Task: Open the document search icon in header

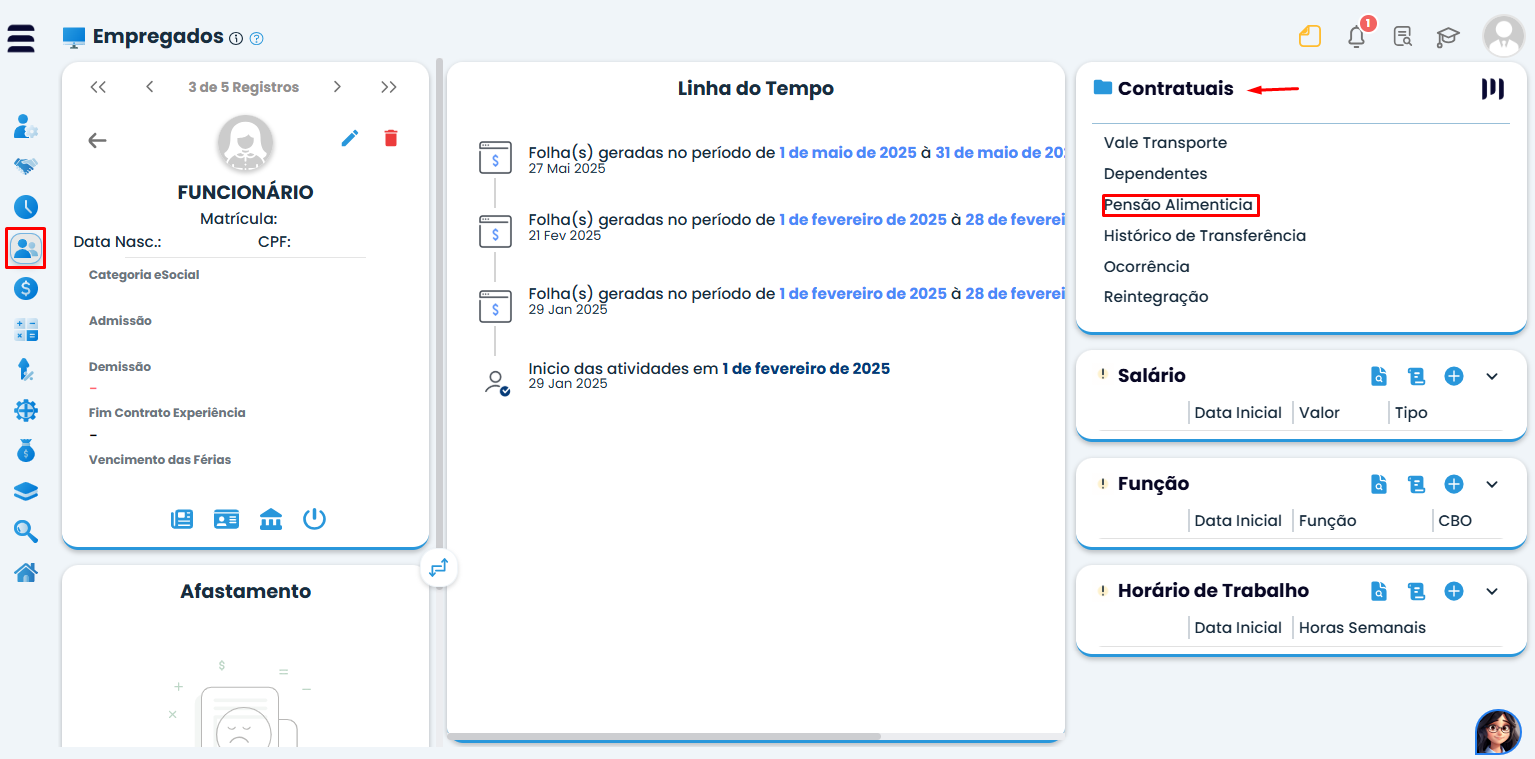Action: click(1403, 37)
